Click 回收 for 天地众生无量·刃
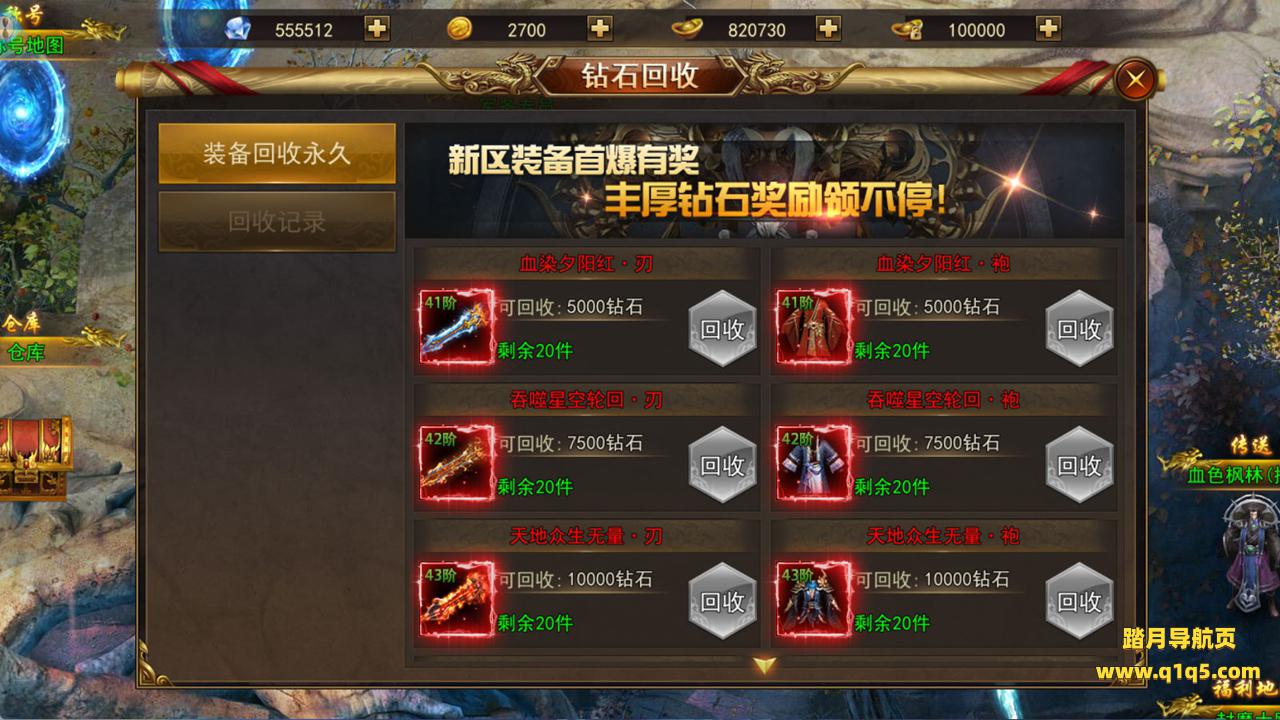Image resolution: width=1280 pixels, height=720 pixels. (722, 601)
